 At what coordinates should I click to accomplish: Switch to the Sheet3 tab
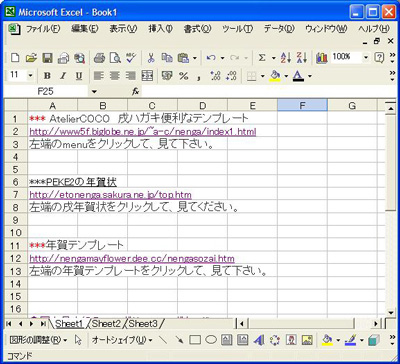[143, 323]
